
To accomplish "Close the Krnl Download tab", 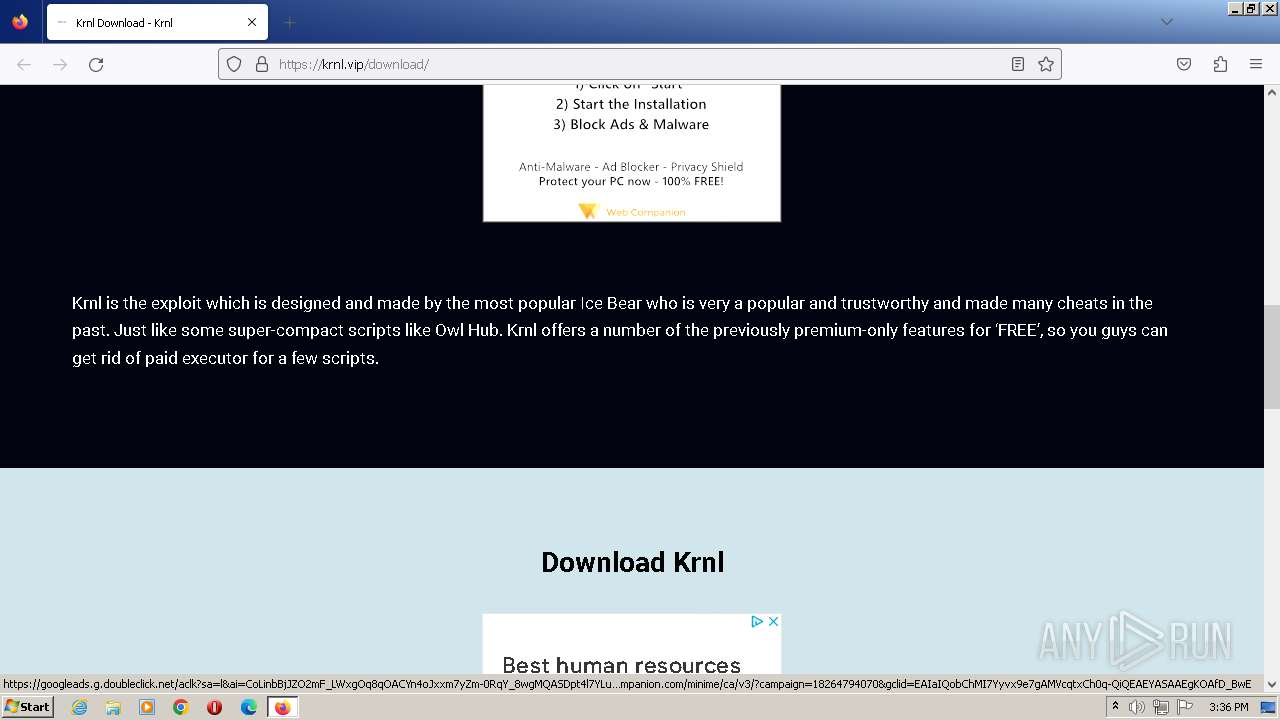I will [x=252, y=22].
